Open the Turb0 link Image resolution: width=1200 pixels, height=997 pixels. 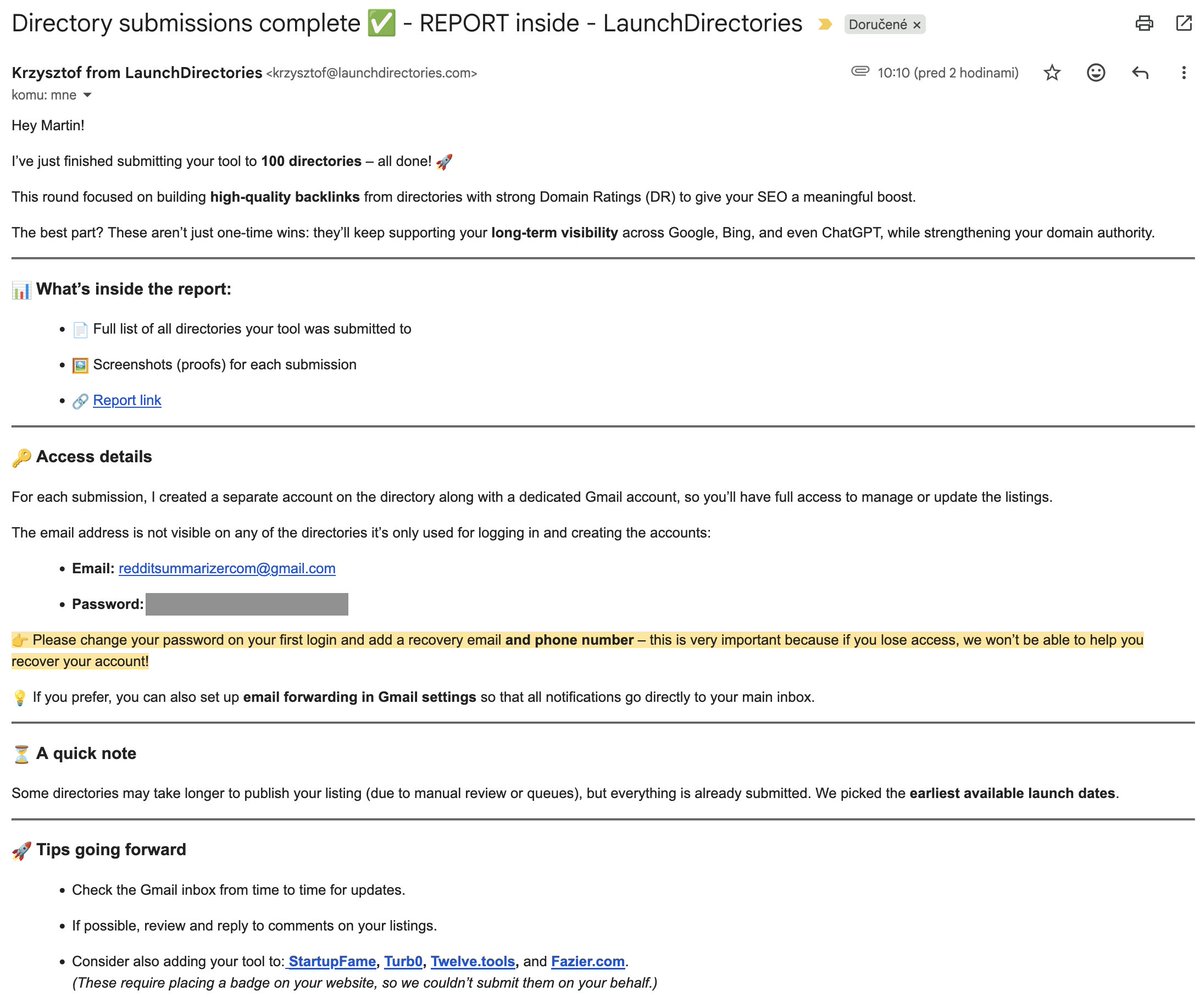coord(403,961)
